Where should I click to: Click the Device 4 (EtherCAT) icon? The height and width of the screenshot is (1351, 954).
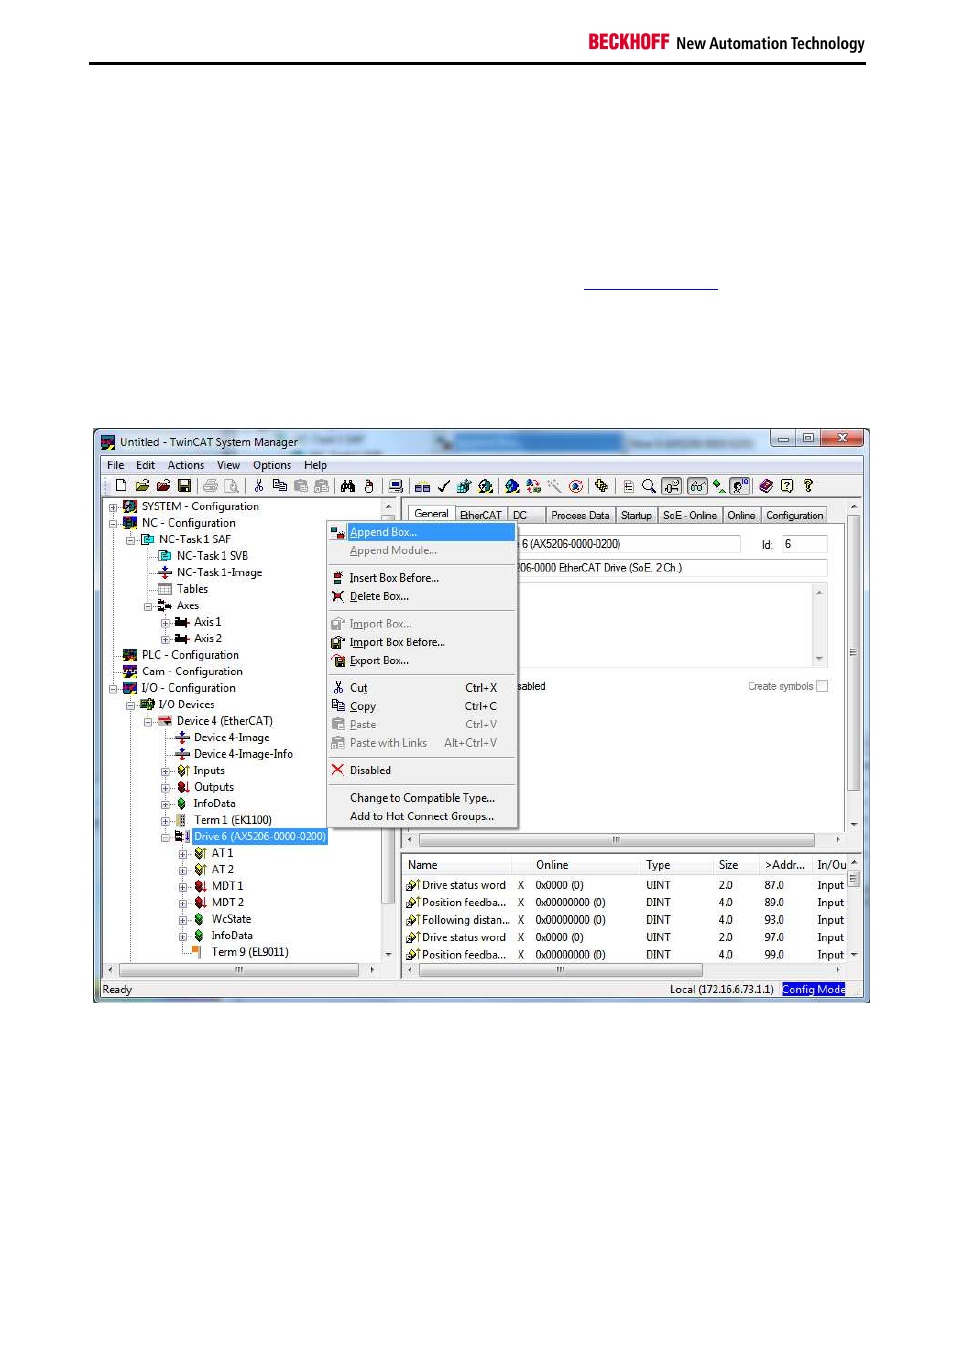coord(165,721)
